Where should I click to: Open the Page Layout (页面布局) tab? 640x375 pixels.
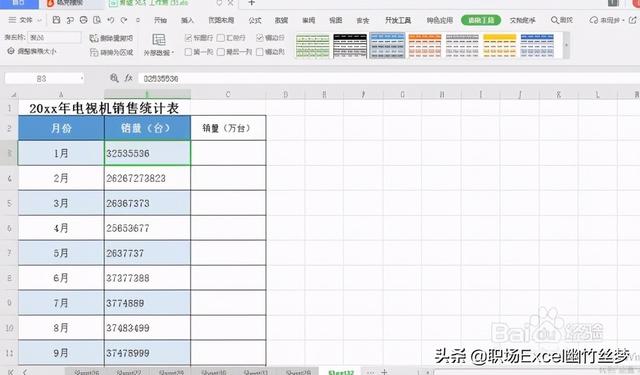coord(221,20)
